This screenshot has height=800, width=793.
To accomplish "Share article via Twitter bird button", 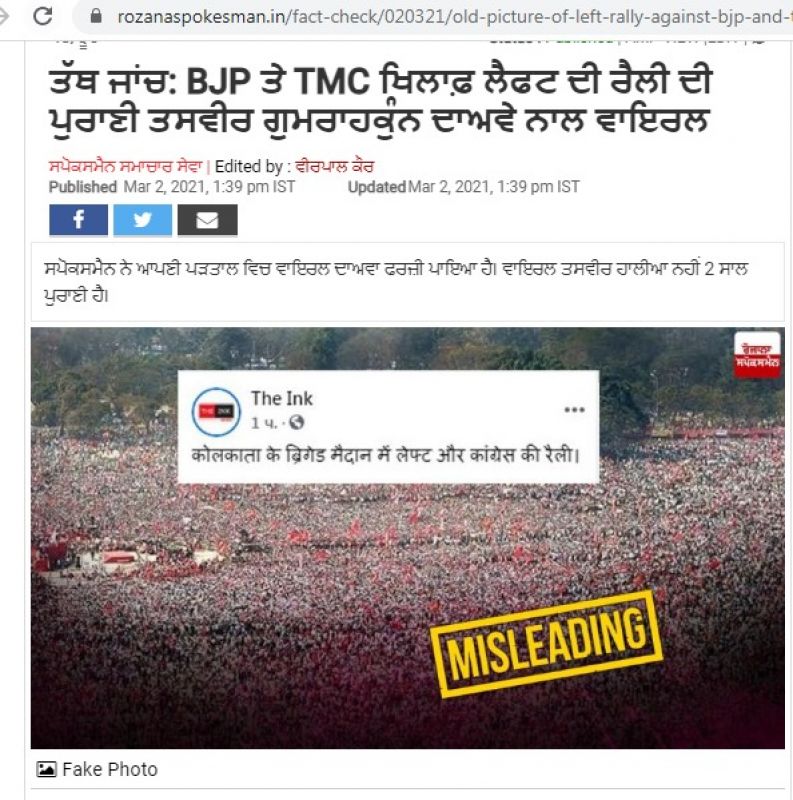I will [142, 220].
